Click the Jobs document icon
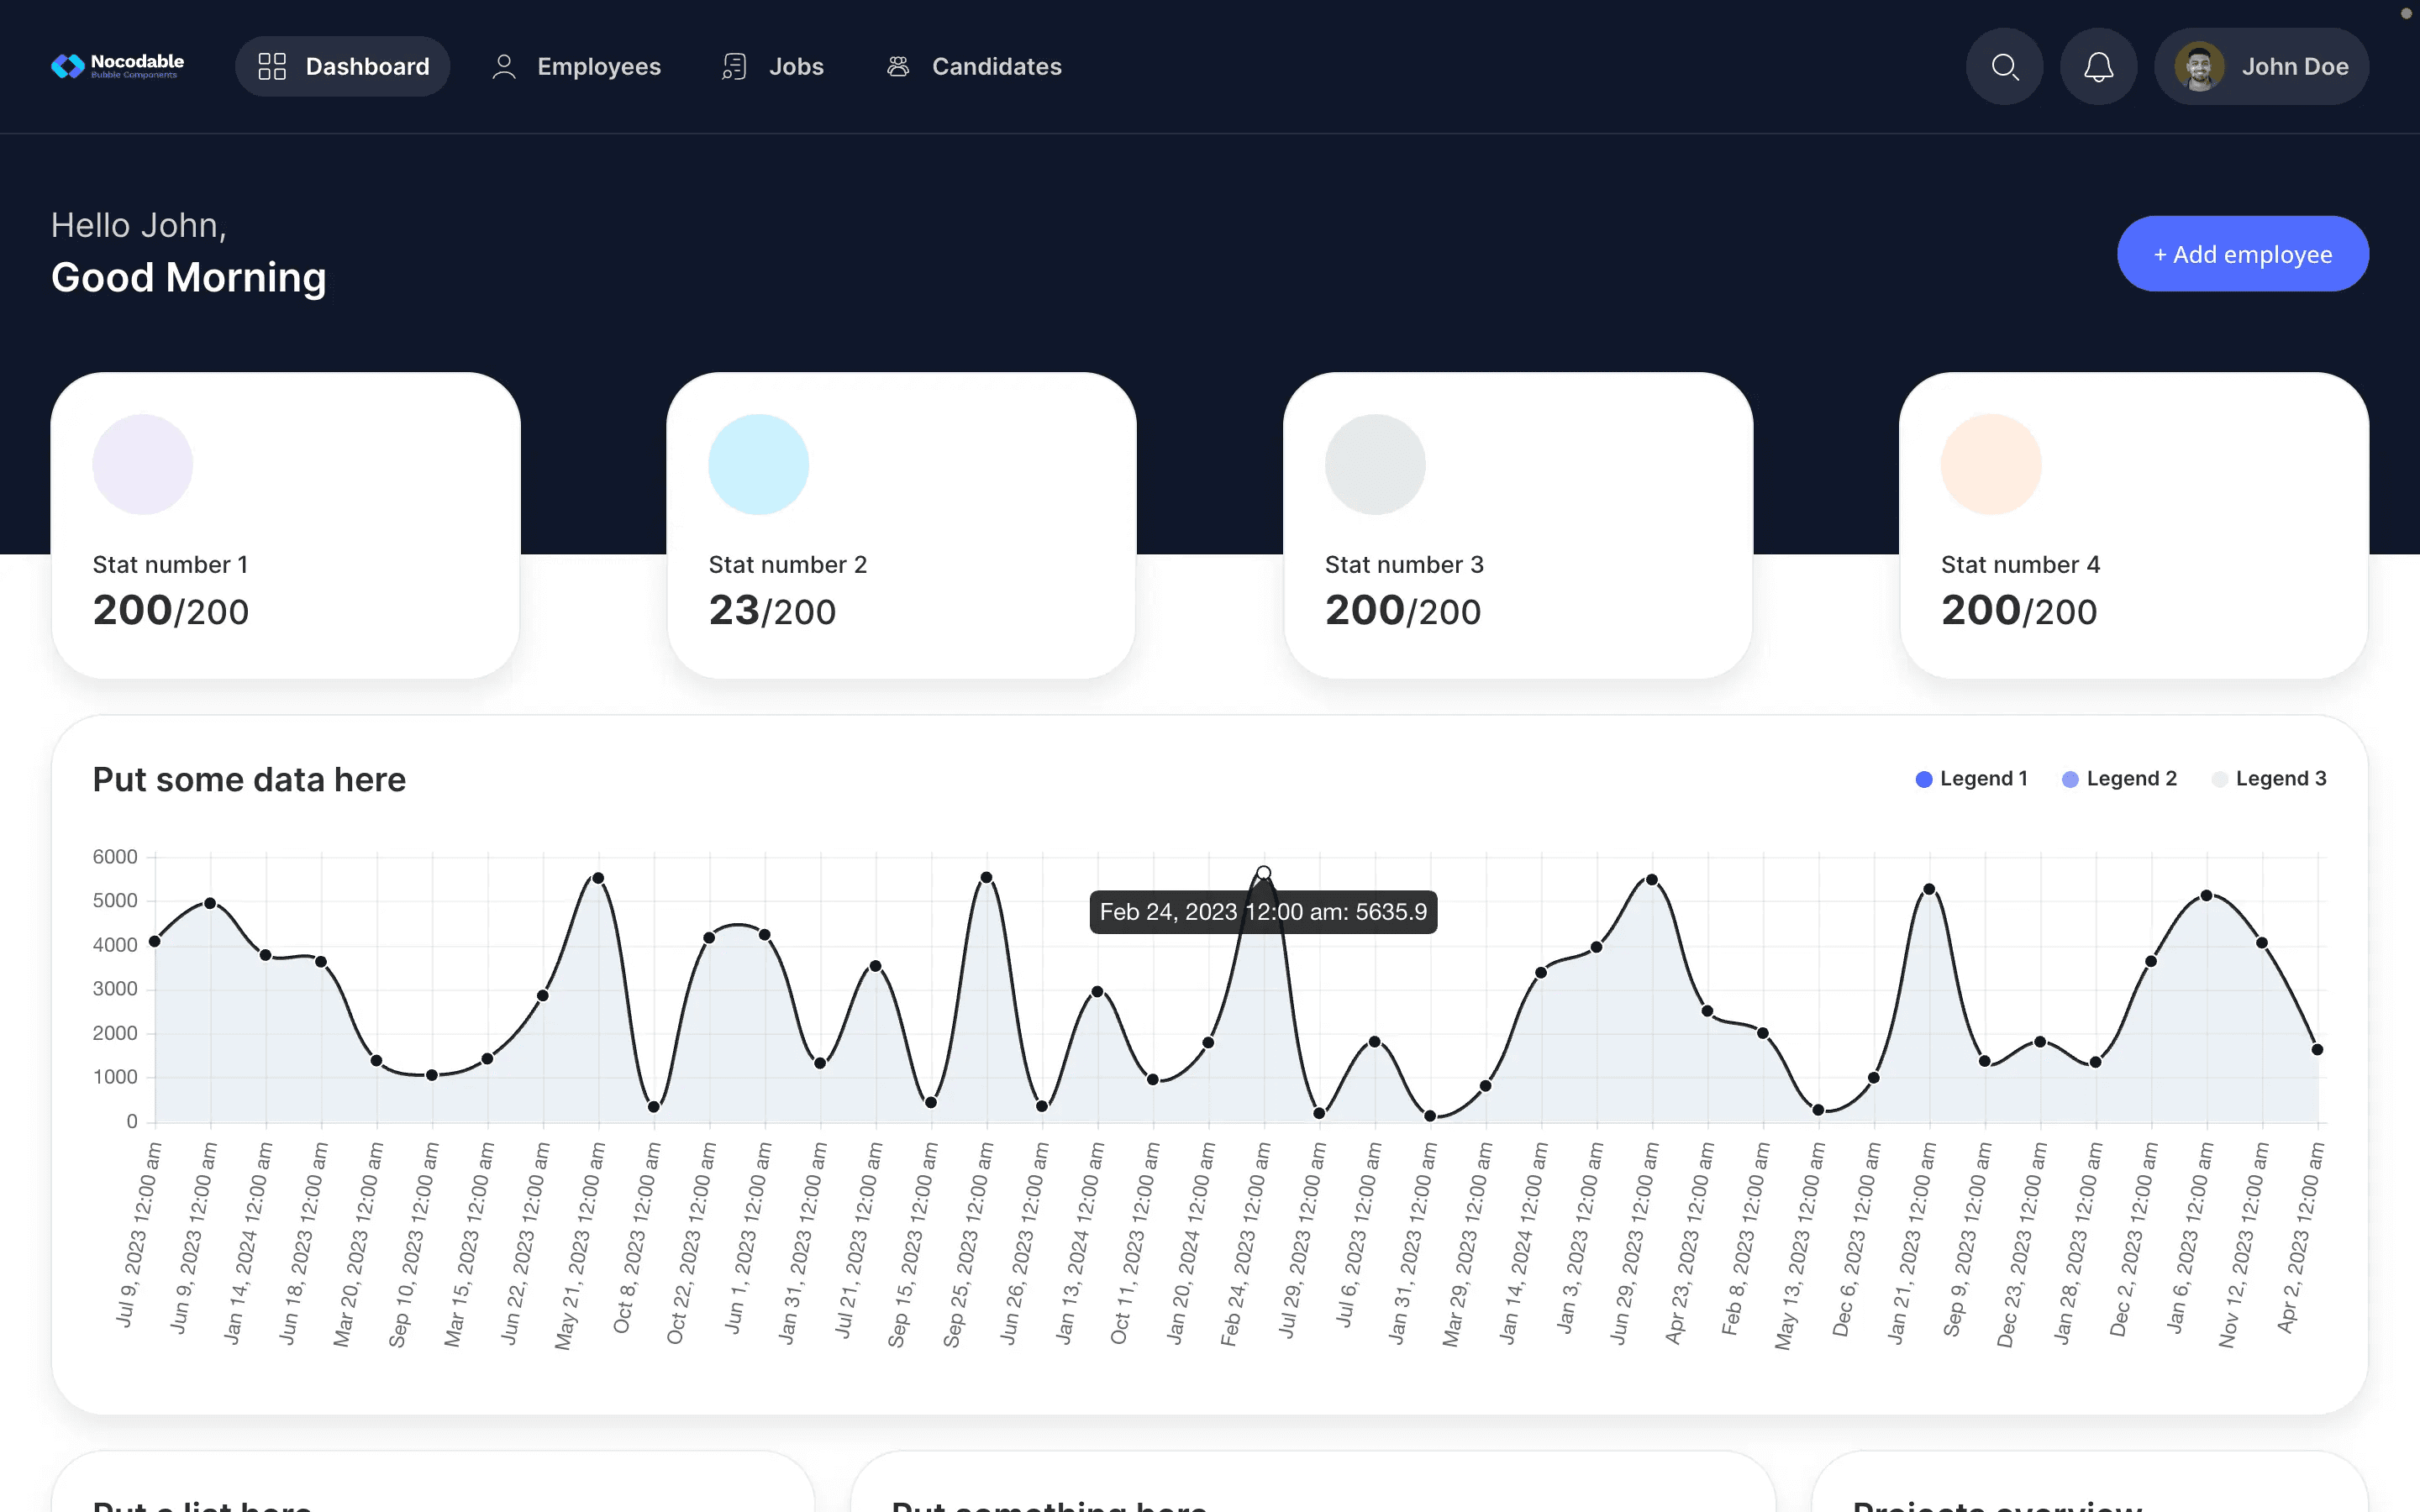Image resolution: width=2420 pixels, height=1512 pixels. (x=734, y=66)
